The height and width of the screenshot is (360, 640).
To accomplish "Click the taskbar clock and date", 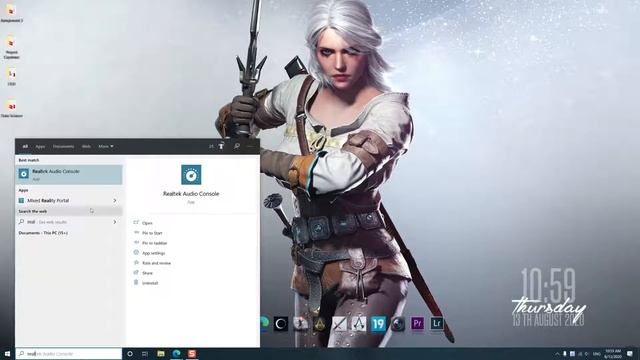I will point(613,354).
